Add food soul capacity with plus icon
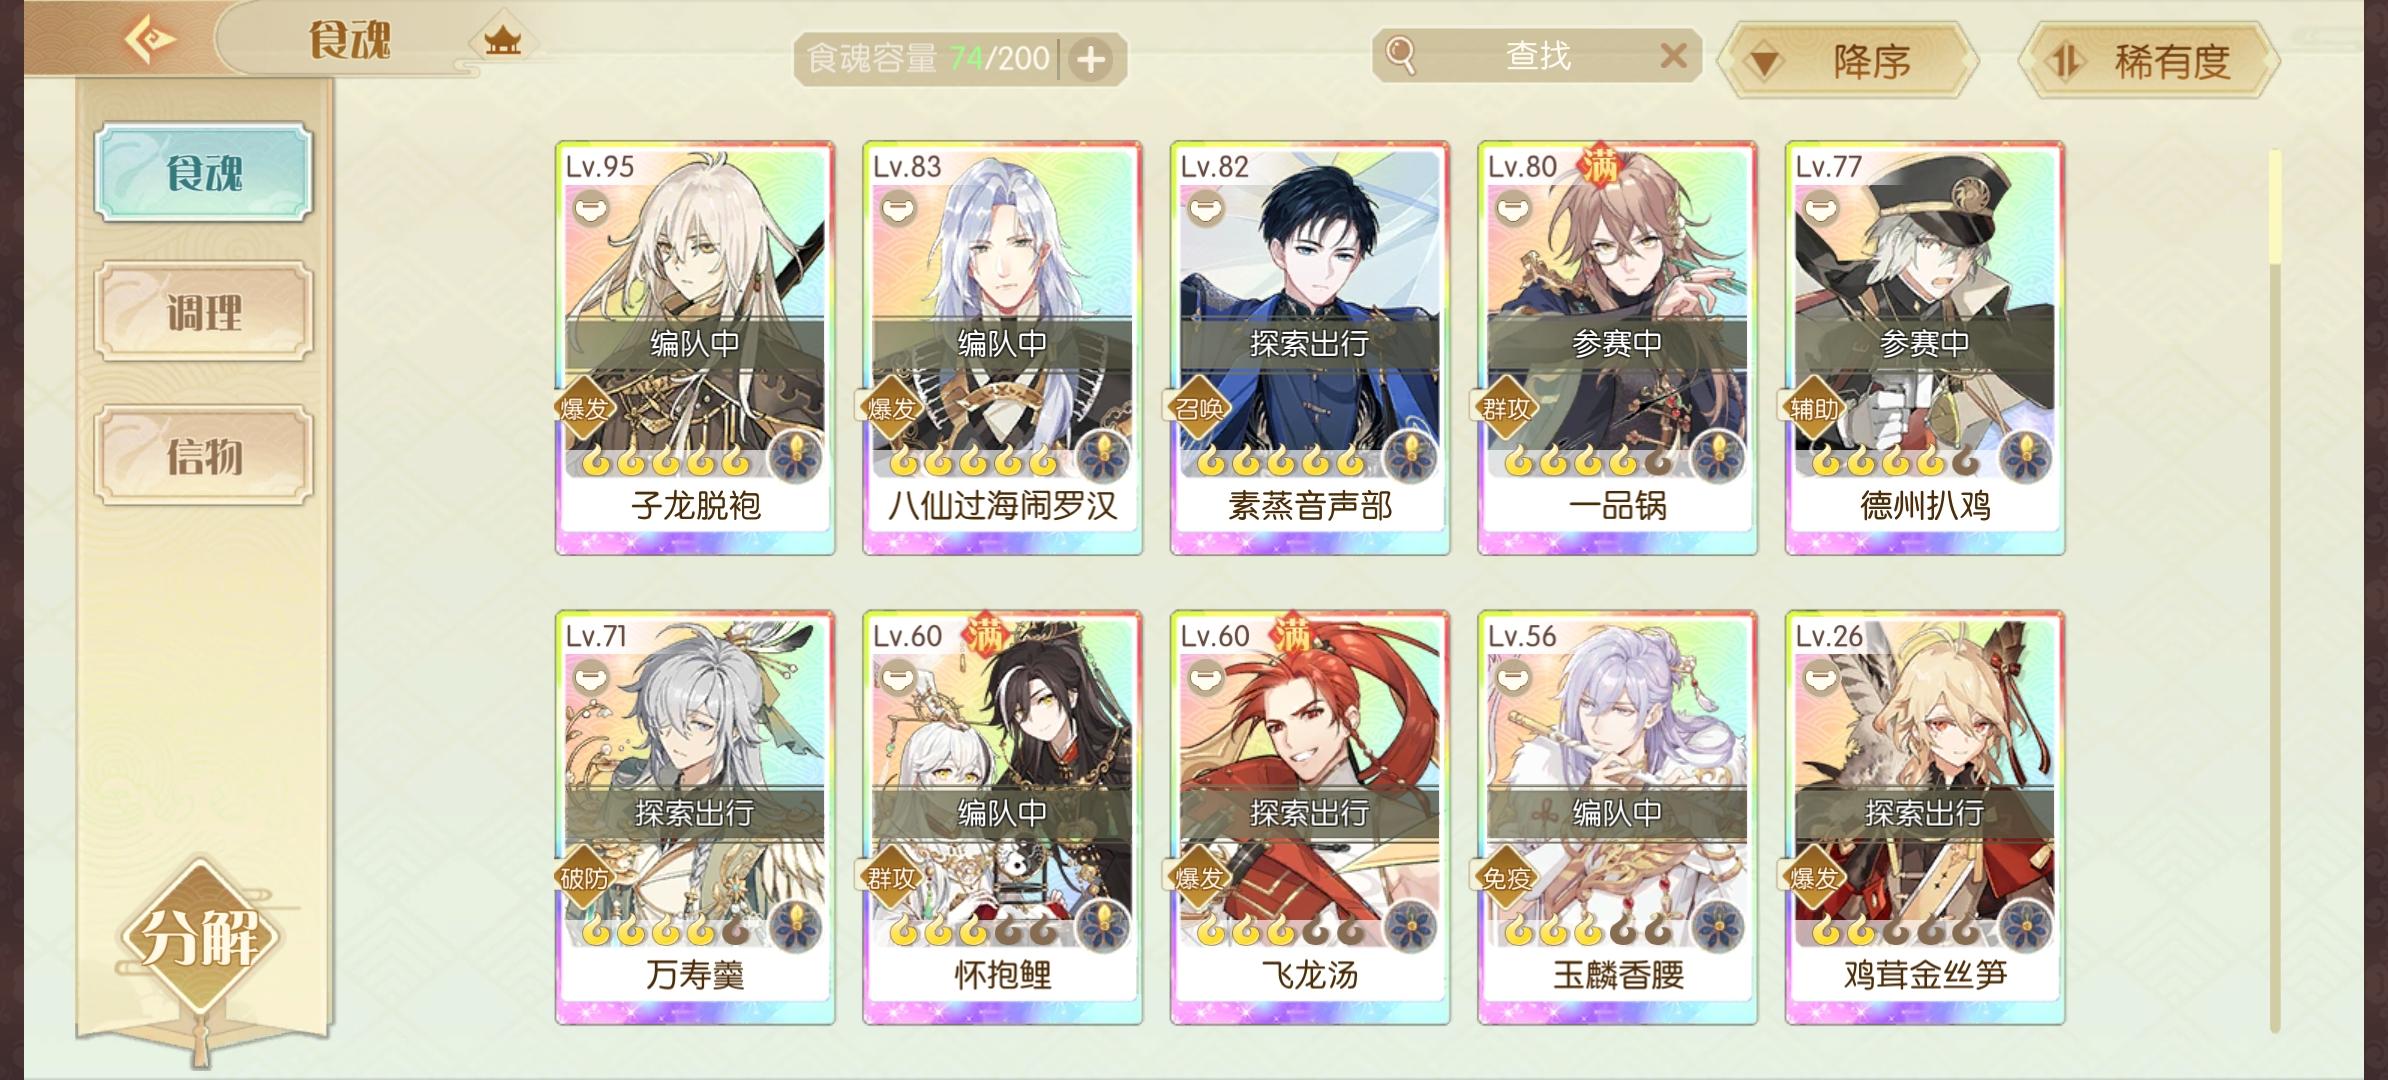The image size is (2388, 1080). click(x=1091, y=60)
